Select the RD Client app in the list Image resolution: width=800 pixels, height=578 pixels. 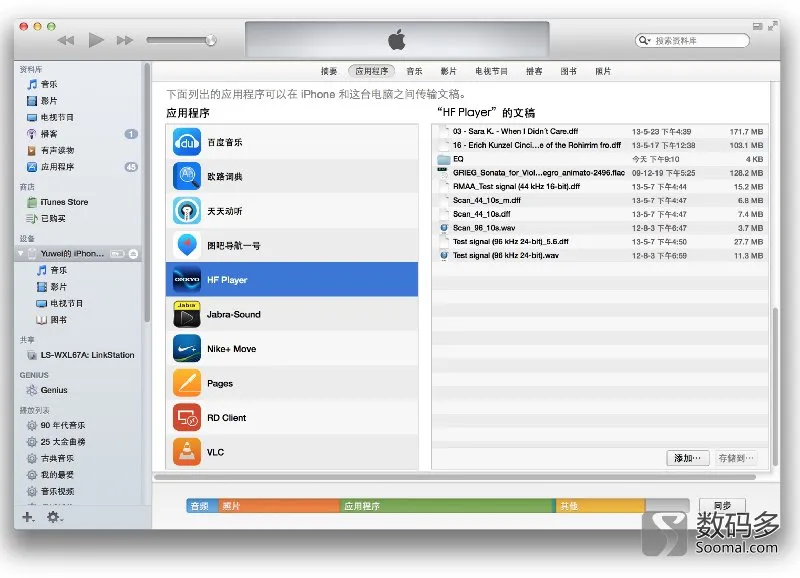(292, 418)
